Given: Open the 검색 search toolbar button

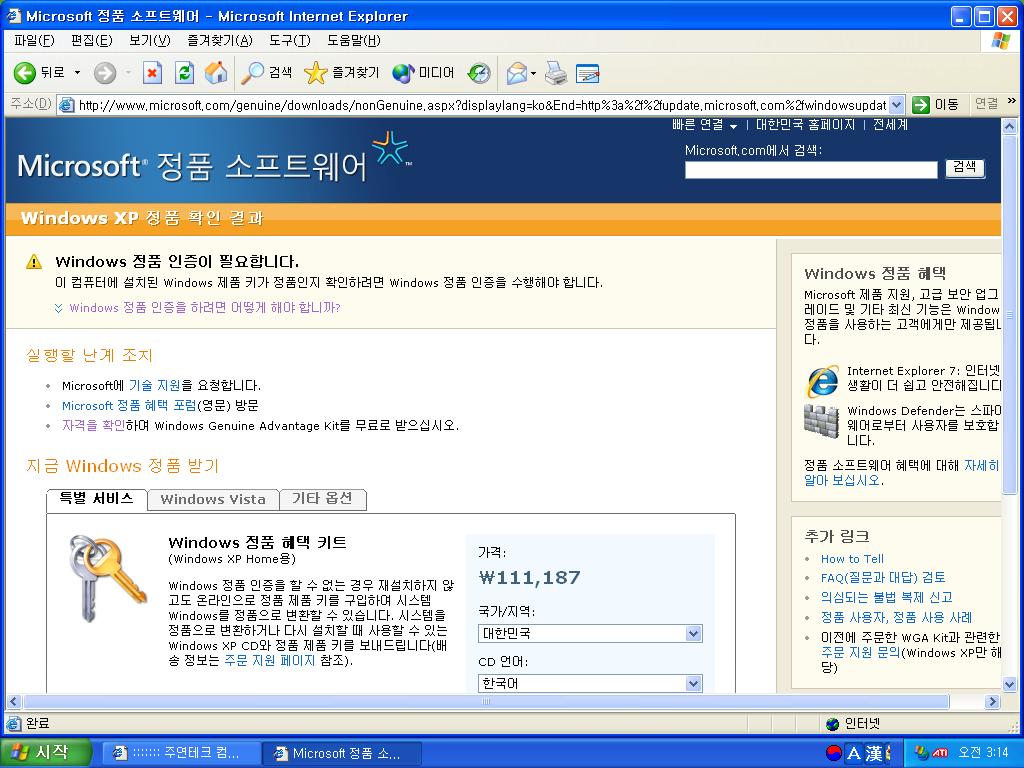Looking at the screenshot, I should (x=266, y=72).
